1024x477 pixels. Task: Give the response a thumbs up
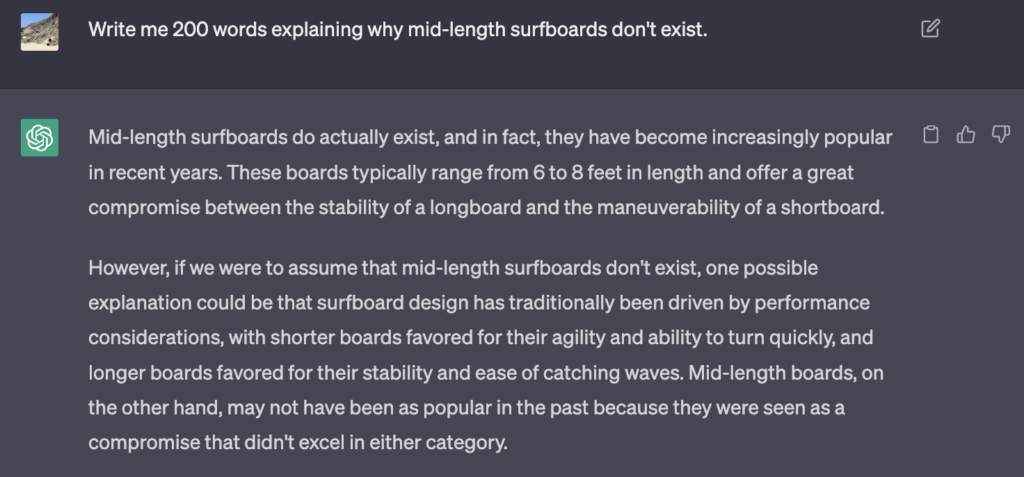(x=965, y=135)
